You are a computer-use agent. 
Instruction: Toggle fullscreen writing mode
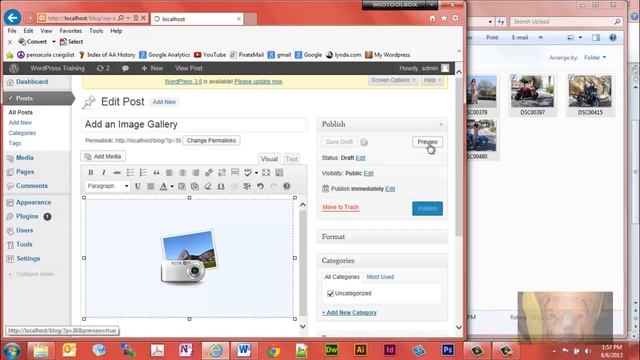pos(266,173)
